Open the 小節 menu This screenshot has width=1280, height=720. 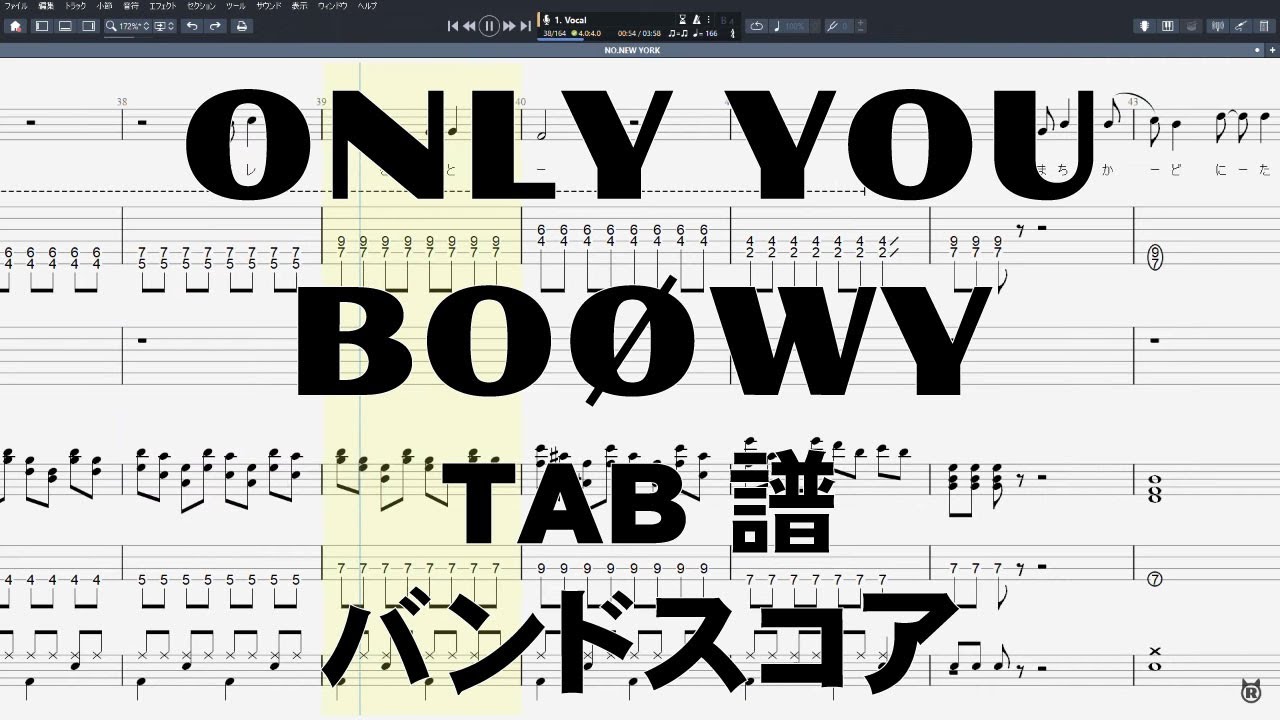coord(104,6)
